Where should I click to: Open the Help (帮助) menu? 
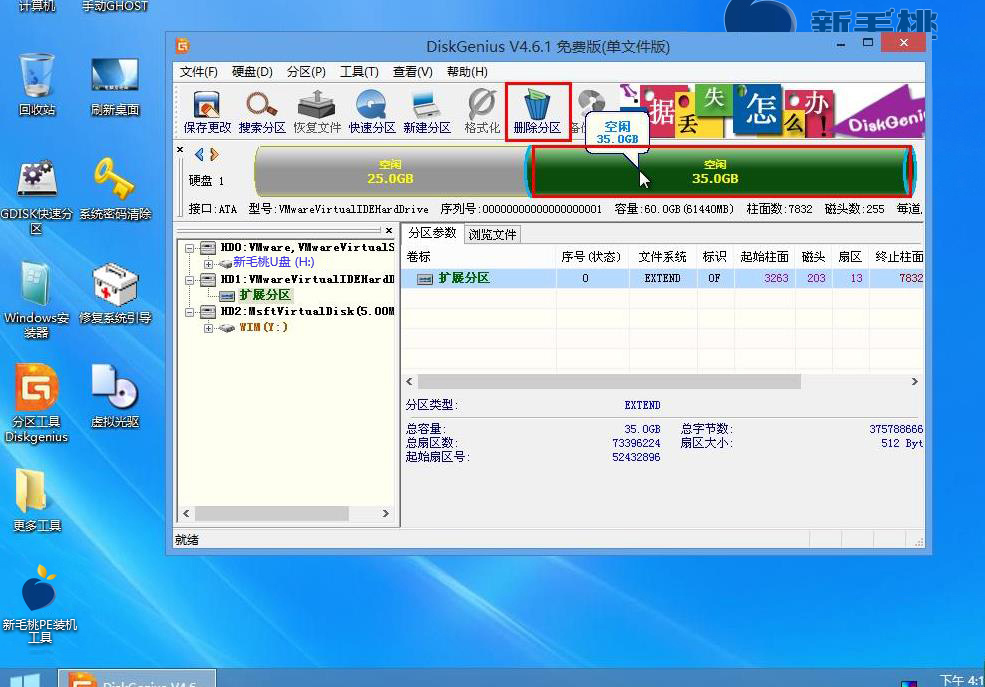(x=467, y=72)
